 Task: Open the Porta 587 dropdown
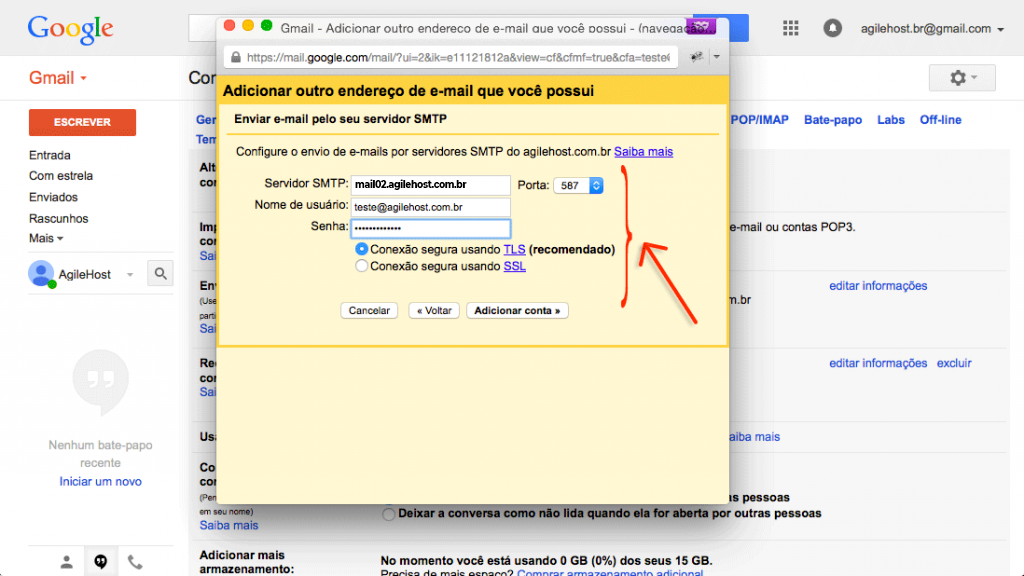point(578,185)
